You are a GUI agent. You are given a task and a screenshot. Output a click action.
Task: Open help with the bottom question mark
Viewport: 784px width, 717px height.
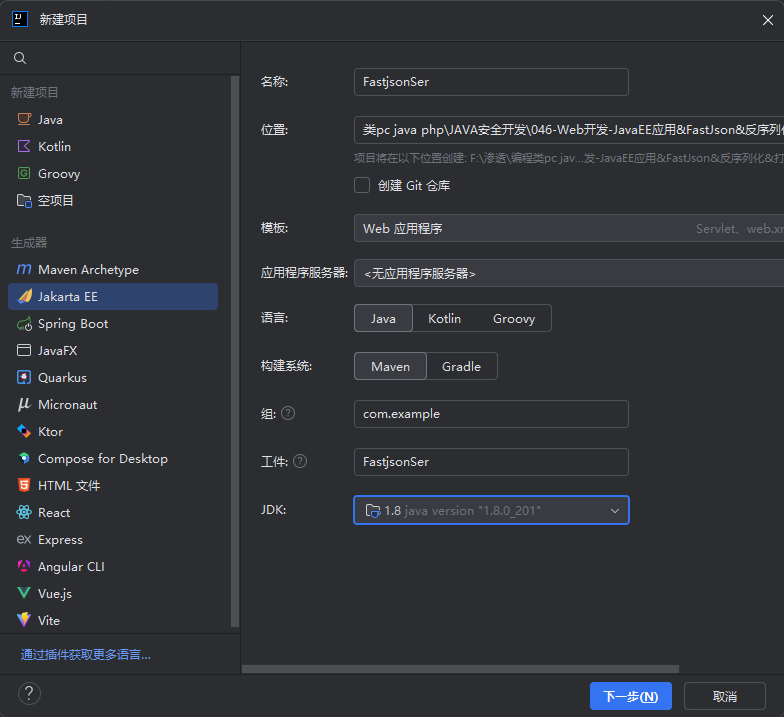point(29,694)
